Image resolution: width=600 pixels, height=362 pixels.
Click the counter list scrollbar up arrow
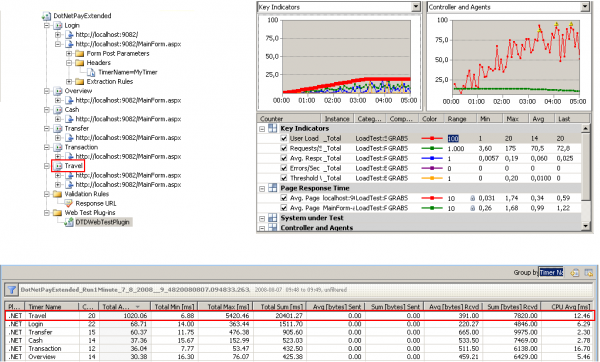click(x=585, y=128)
